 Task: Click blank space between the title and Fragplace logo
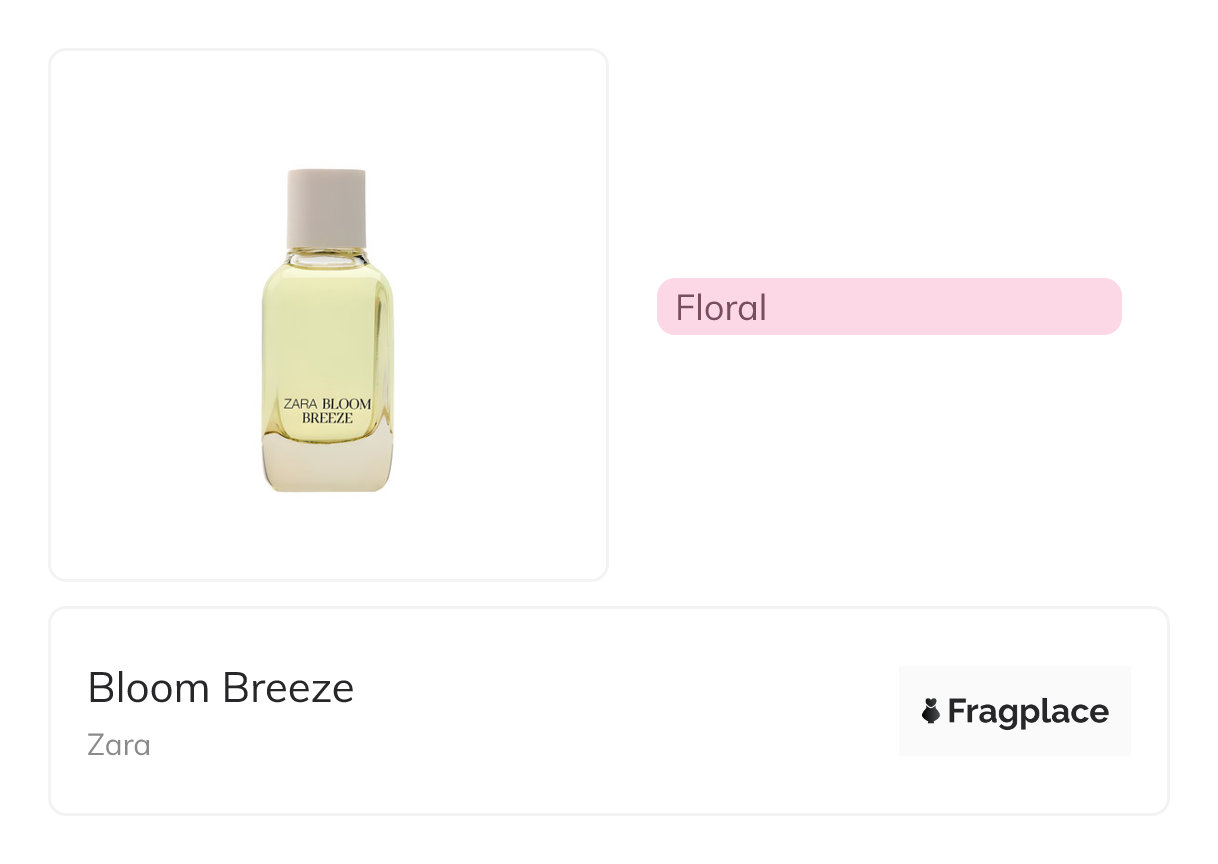click(x=620, y=710)
